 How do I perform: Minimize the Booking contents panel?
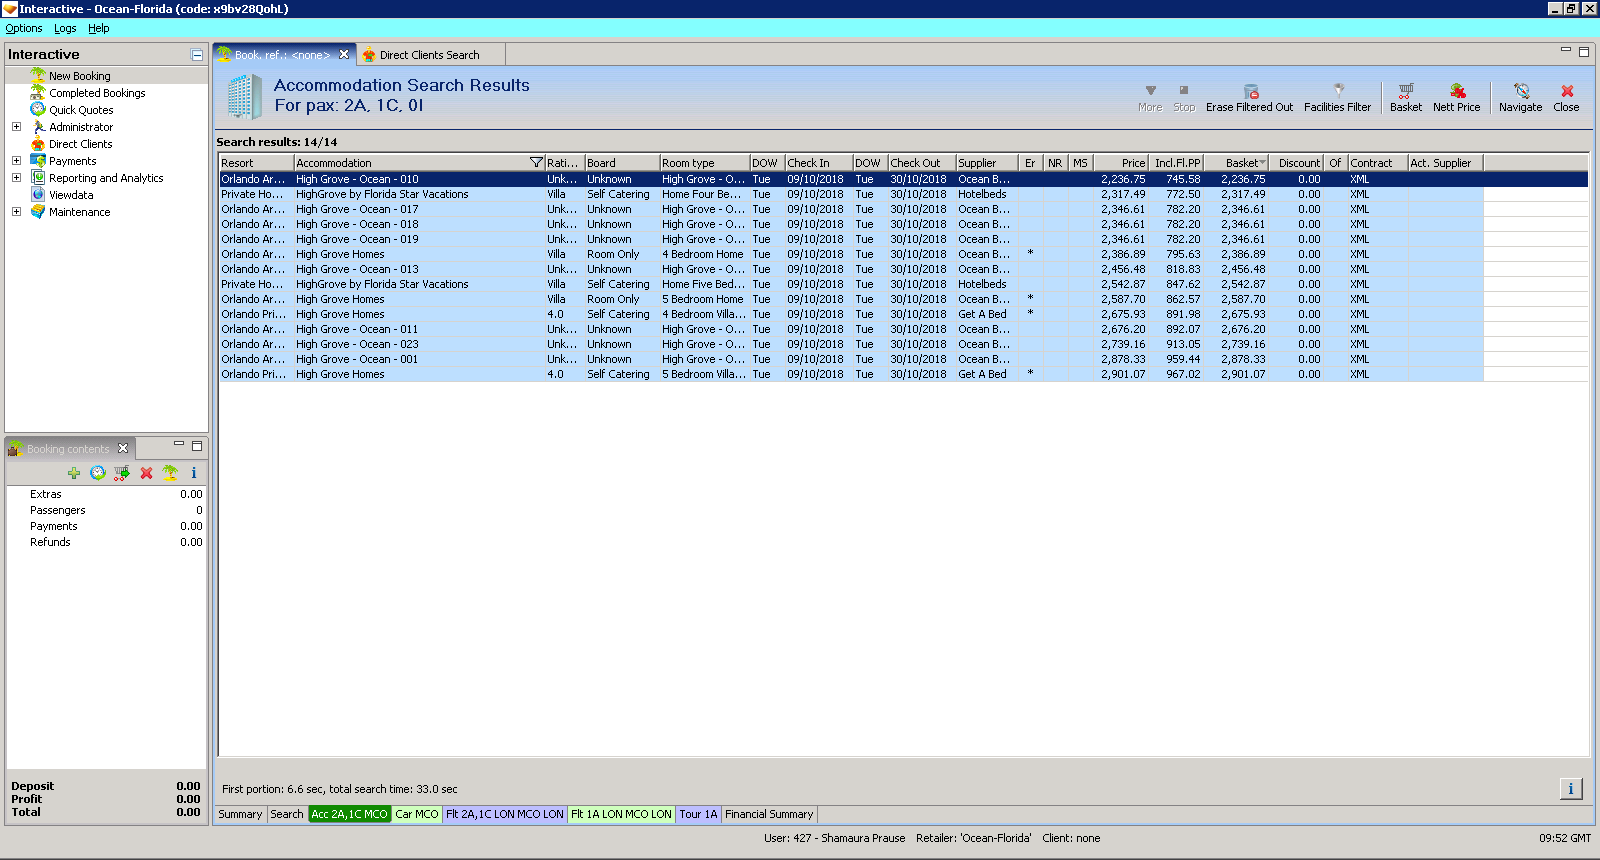click(179, 444)
